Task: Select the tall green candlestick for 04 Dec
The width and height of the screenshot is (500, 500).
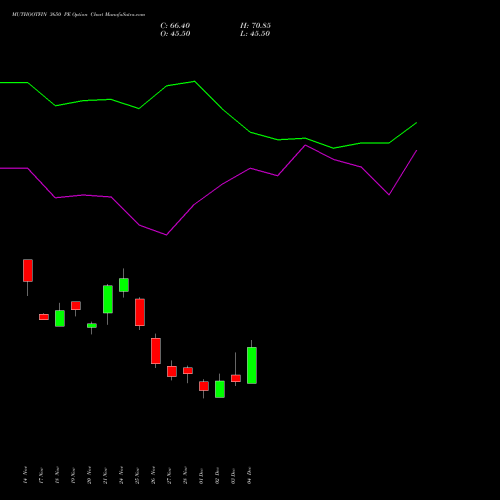Action: click(x=252, y=365)
